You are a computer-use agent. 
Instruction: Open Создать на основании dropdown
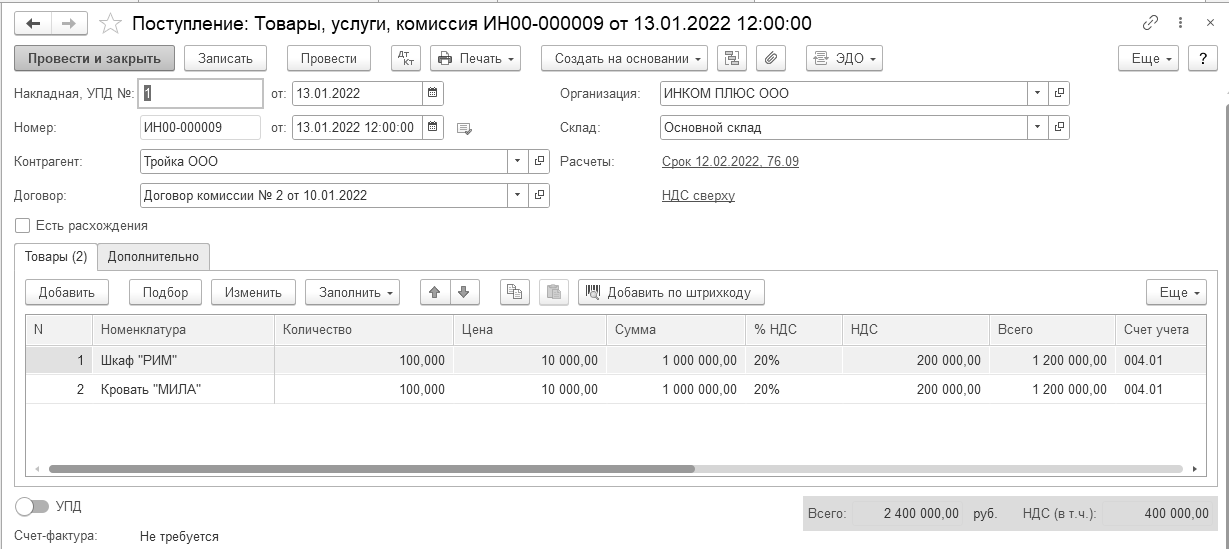(625, 58)
